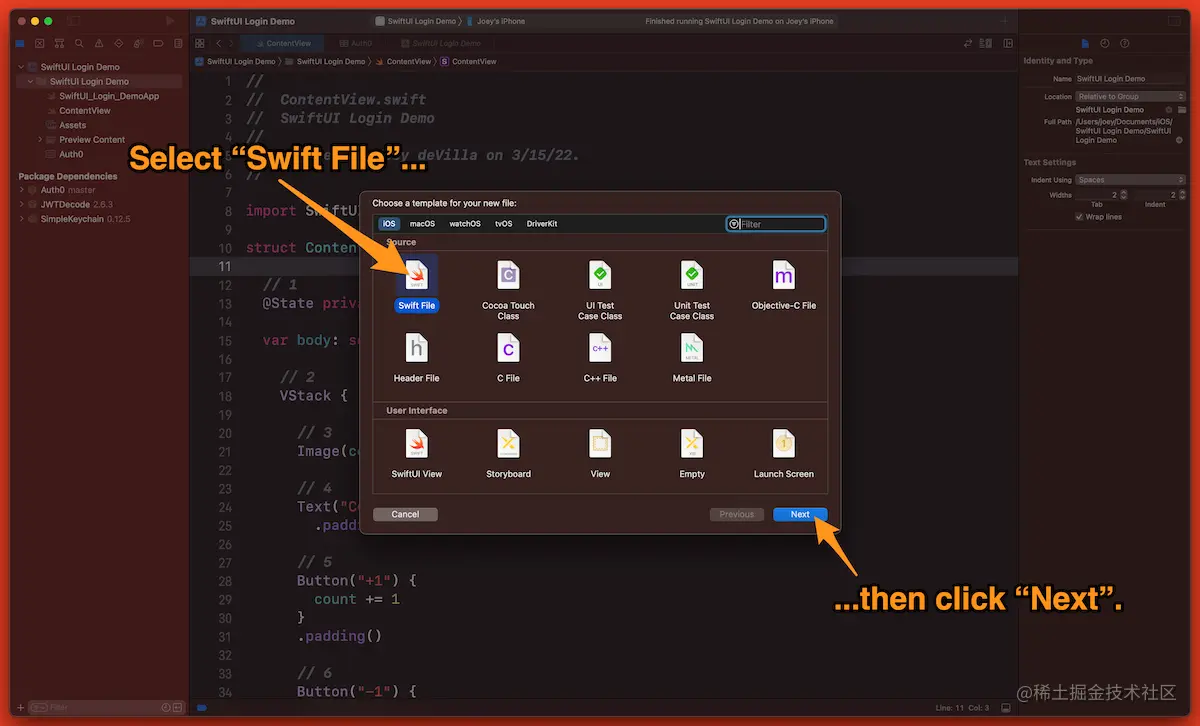The height and width of the screenshot is (726, 1200).
Task: Switch platform filter to watchOS
Action: pyautogui.click(x=464, y=223)
